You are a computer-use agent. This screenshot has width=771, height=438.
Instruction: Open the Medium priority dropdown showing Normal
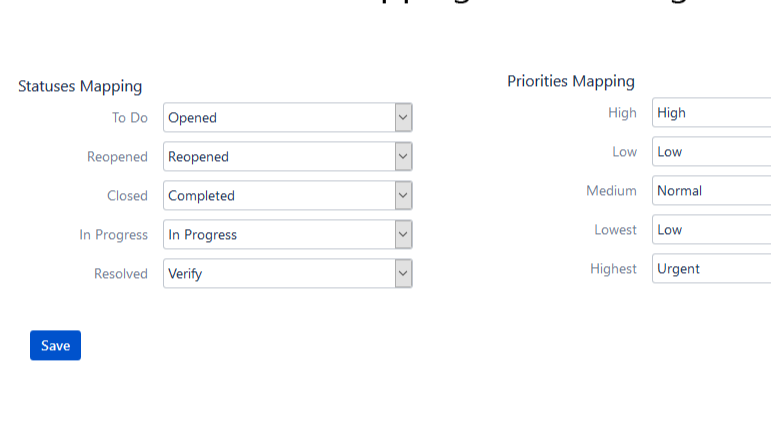click(x=710, y=191)
